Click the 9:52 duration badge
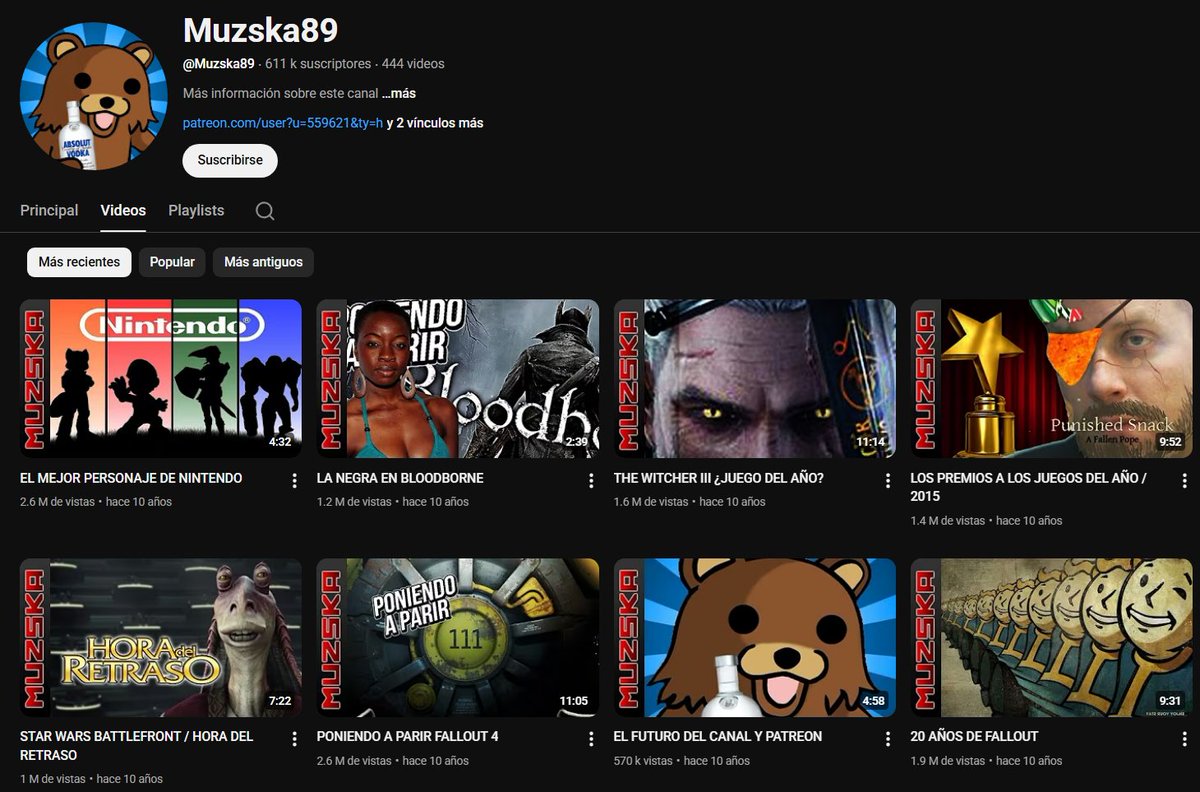 click(1171, 442)
